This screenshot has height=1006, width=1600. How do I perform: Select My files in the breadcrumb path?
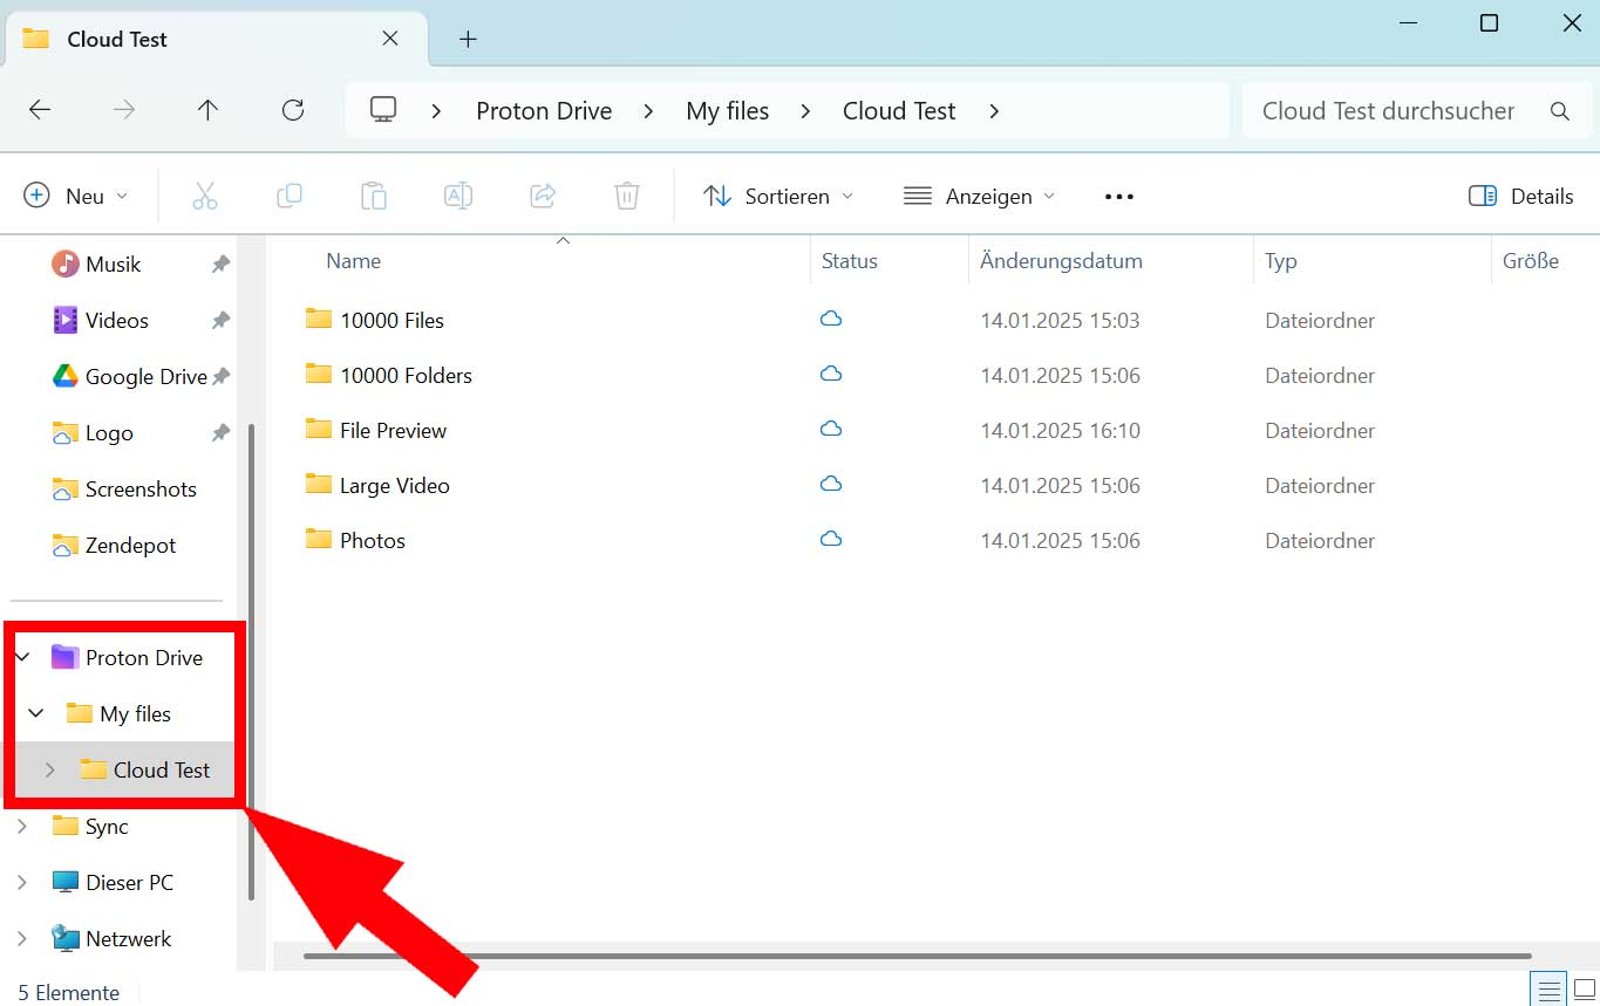[727, 111]
